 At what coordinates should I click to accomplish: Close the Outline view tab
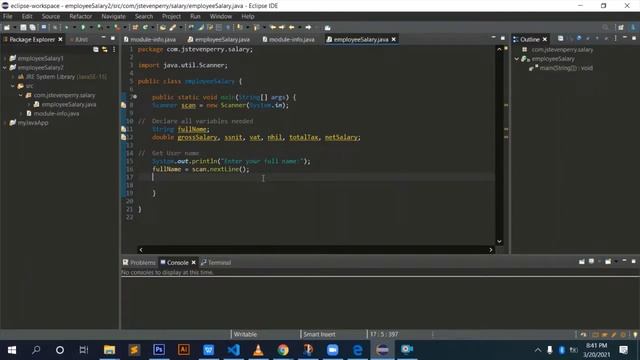(544, 39)
